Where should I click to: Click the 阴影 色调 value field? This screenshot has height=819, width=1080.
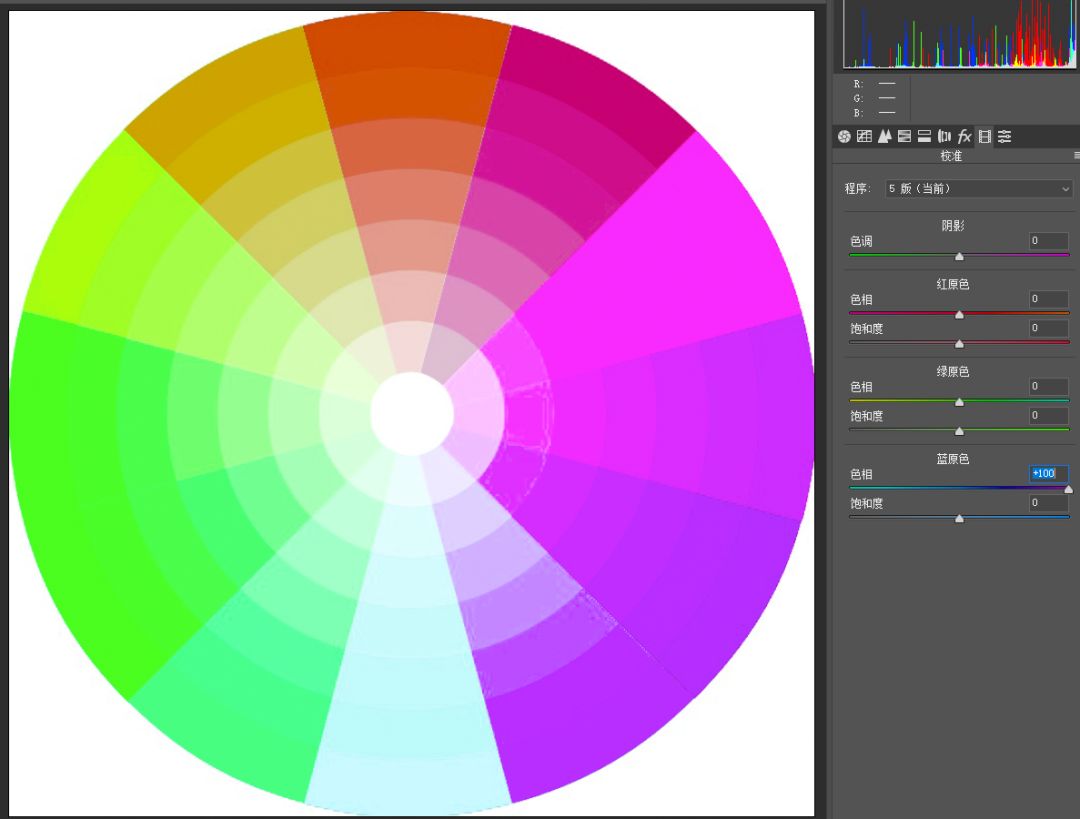click(1048, 240)
